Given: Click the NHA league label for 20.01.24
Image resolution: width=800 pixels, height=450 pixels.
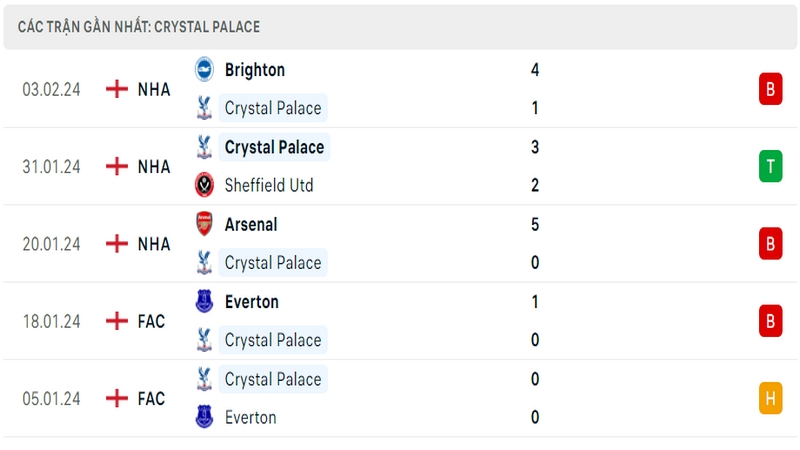Looking at the screenshot, I should (154, 244).
